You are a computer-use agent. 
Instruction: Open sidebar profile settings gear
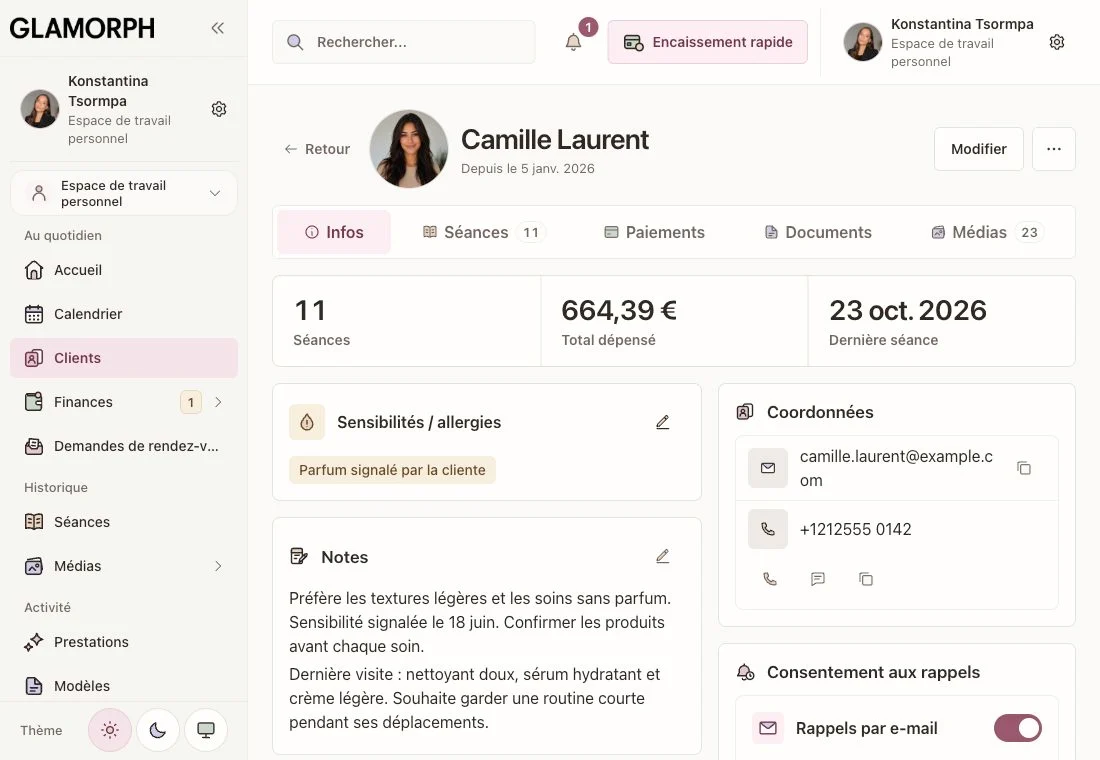coord(219,109)
